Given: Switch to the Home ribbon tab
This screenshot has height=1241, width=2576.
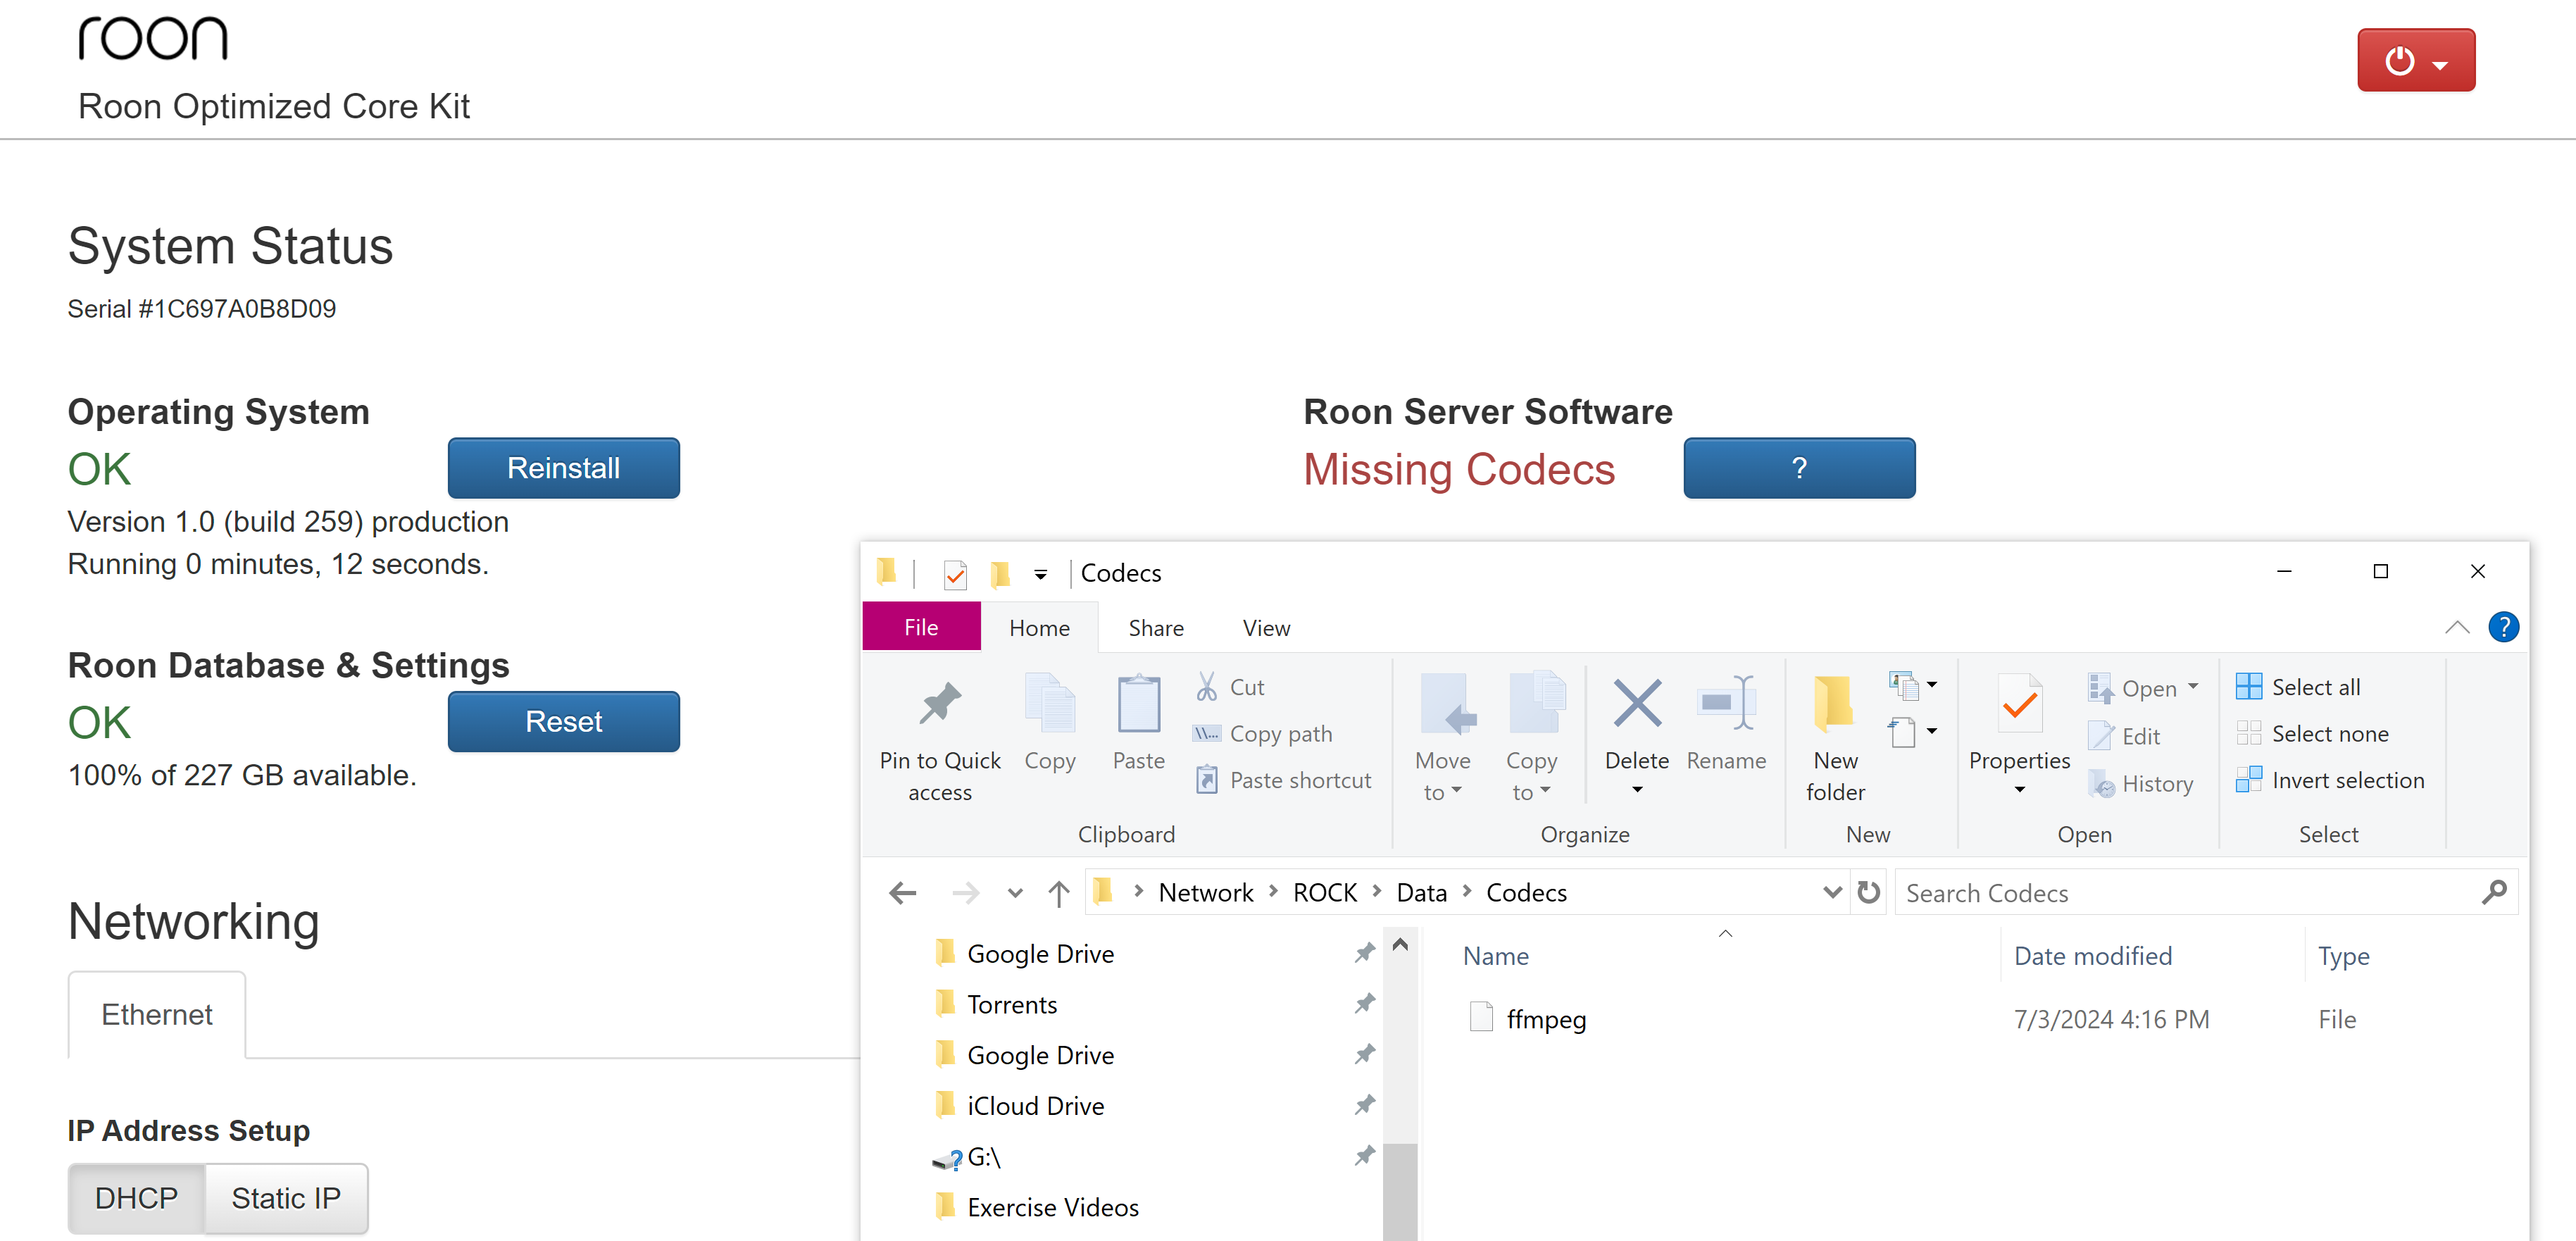Looking at the screenshot, I should pyautogui.click(x=1039, y=627).
